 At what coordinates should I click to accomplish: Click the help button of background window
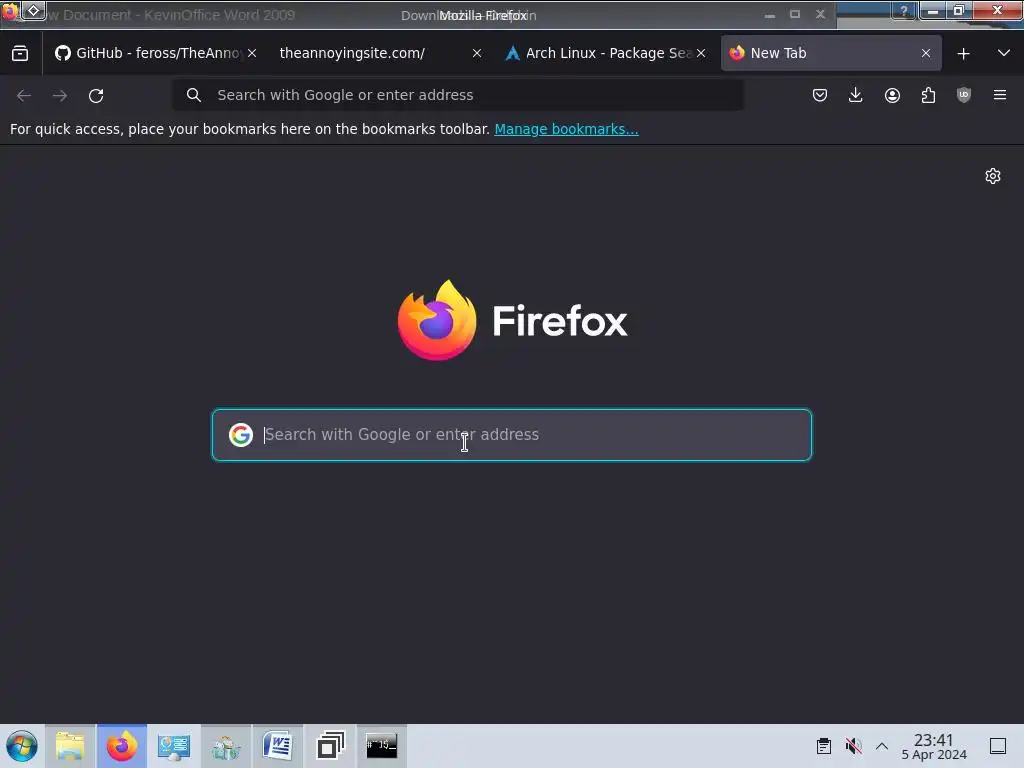pyautogui.click(x=904, y=10)
